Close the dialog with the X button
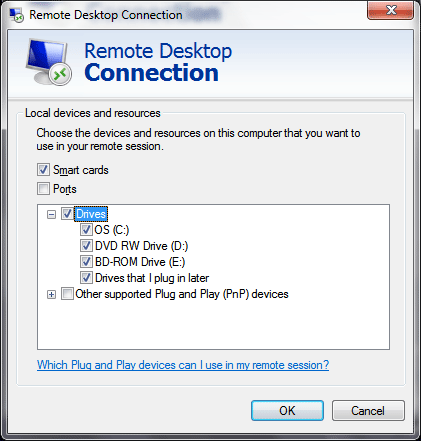421x441 pixels. [x=390, y=10]
